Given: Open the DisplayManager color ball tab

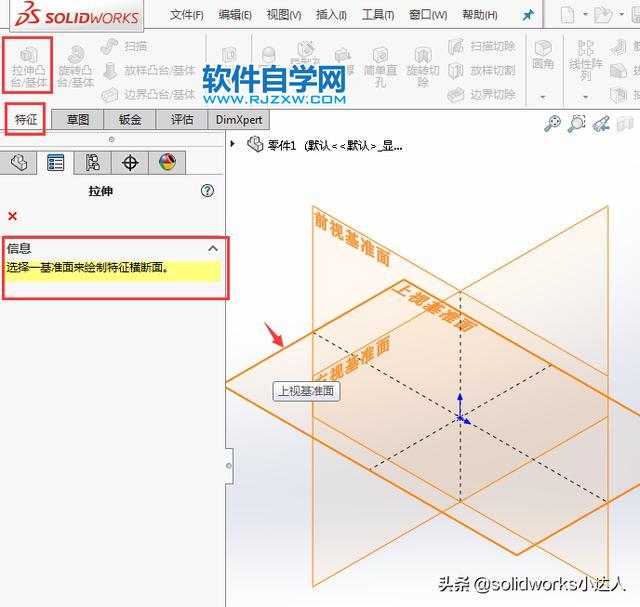Looking at the screenshot, I should click(x=167, y=163).
